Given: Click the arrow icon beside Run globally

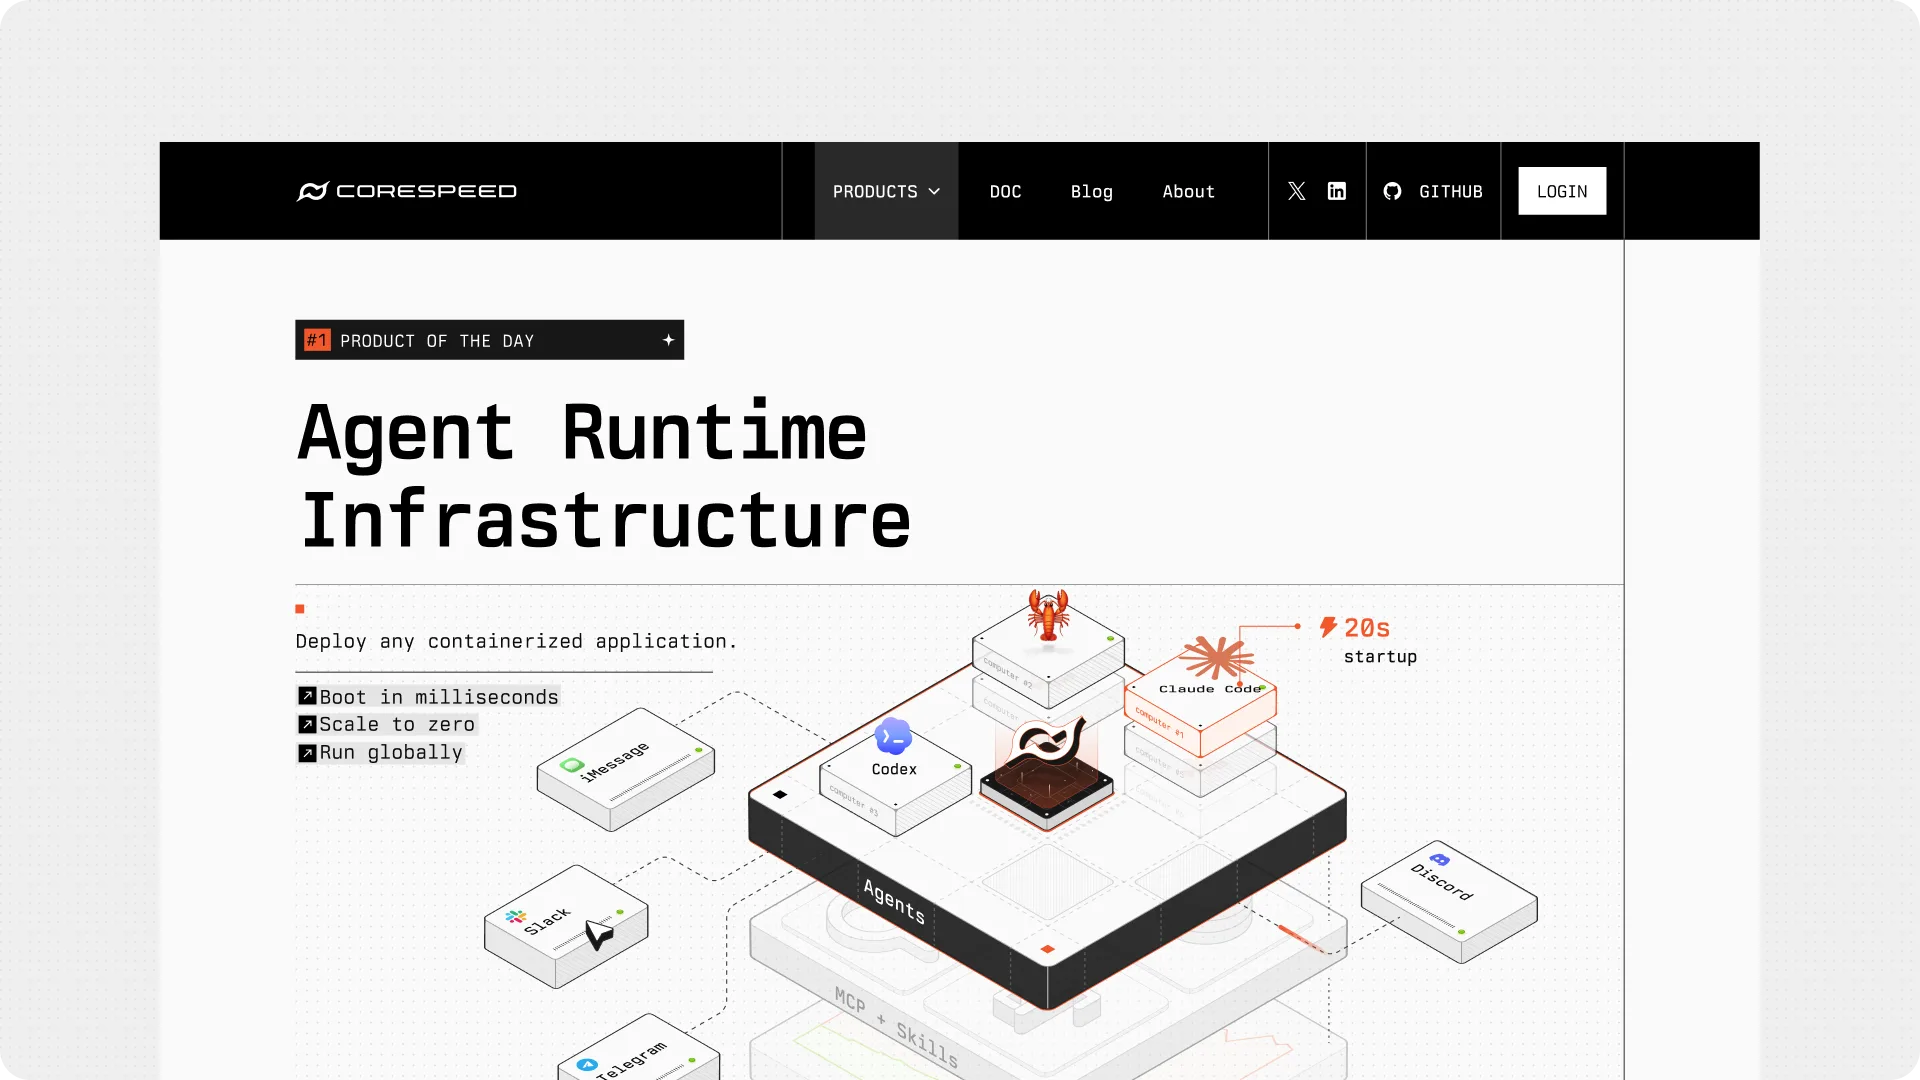Looking at the screenshot, I should (x=307, y=753).
